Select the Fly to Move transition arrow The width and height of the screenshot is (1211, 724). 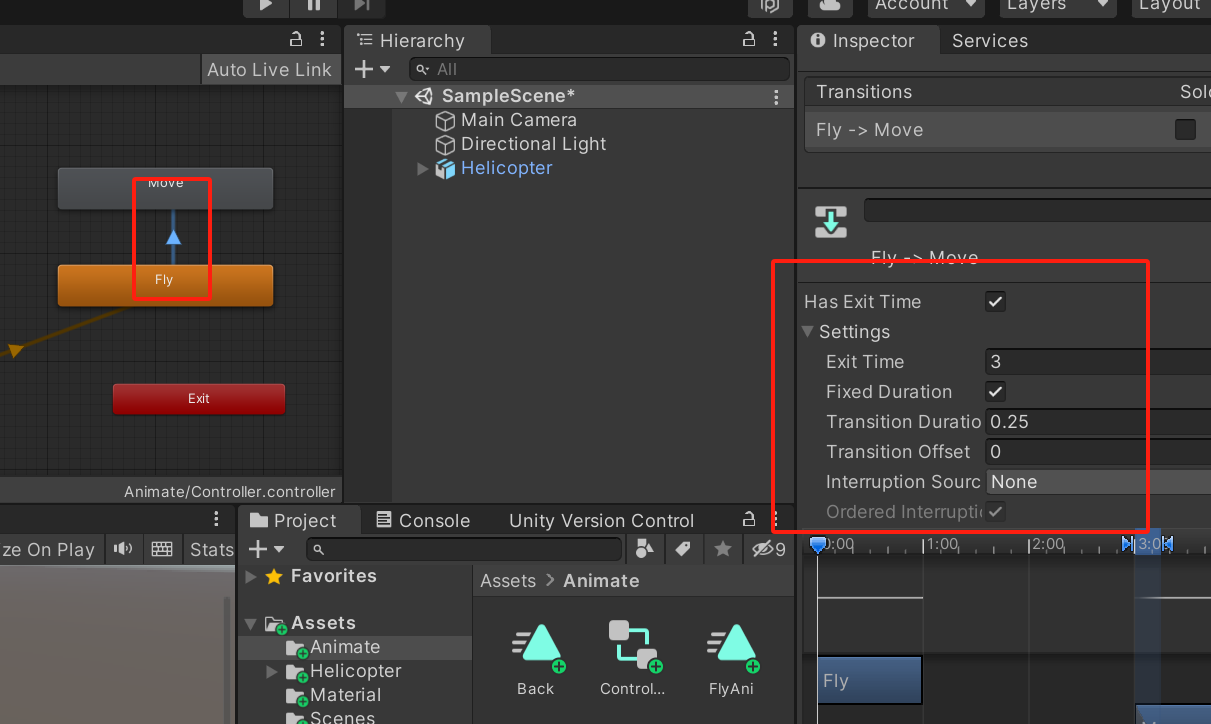pyautogui.click(x=173, y=237)
